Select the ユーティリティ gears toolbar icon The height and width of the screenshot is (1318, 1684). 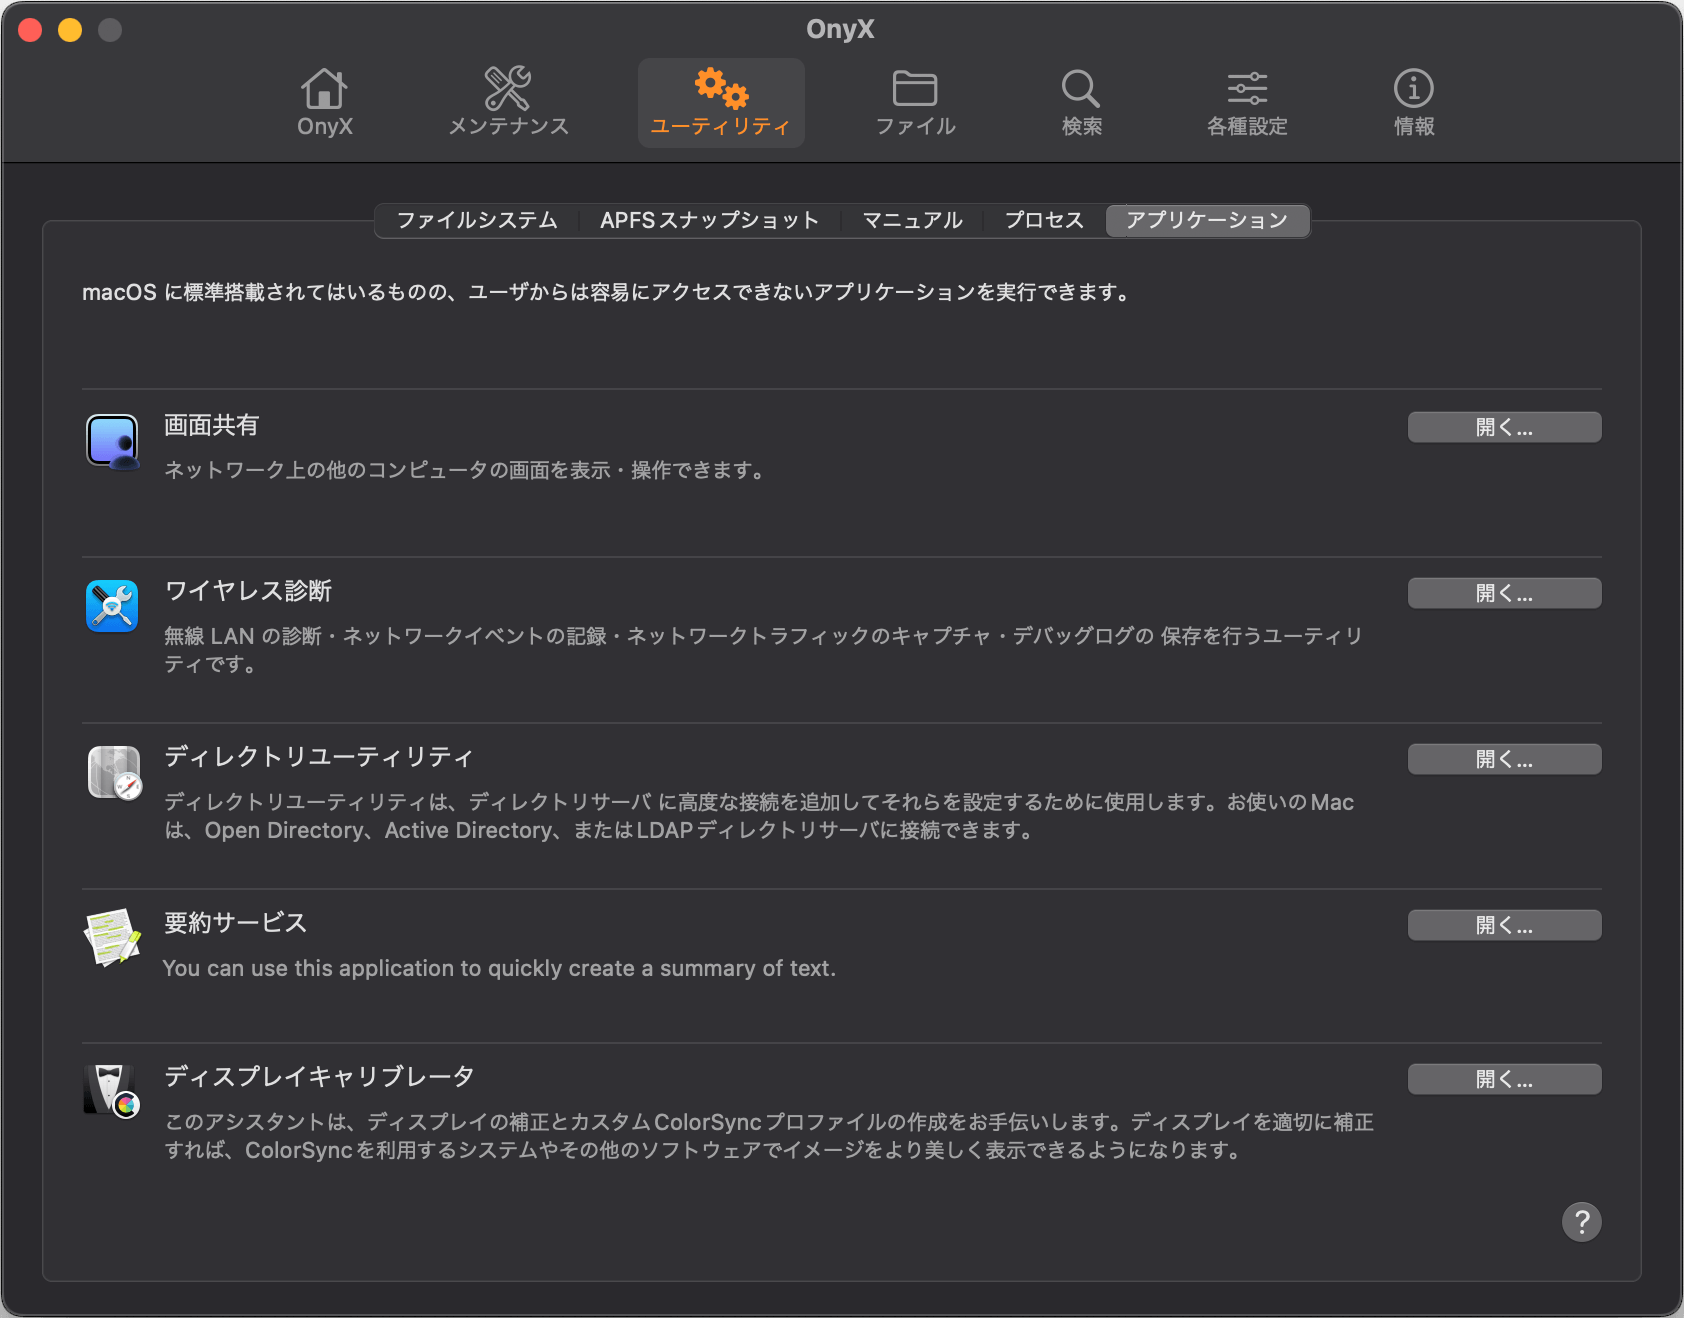tap(721, 103)
